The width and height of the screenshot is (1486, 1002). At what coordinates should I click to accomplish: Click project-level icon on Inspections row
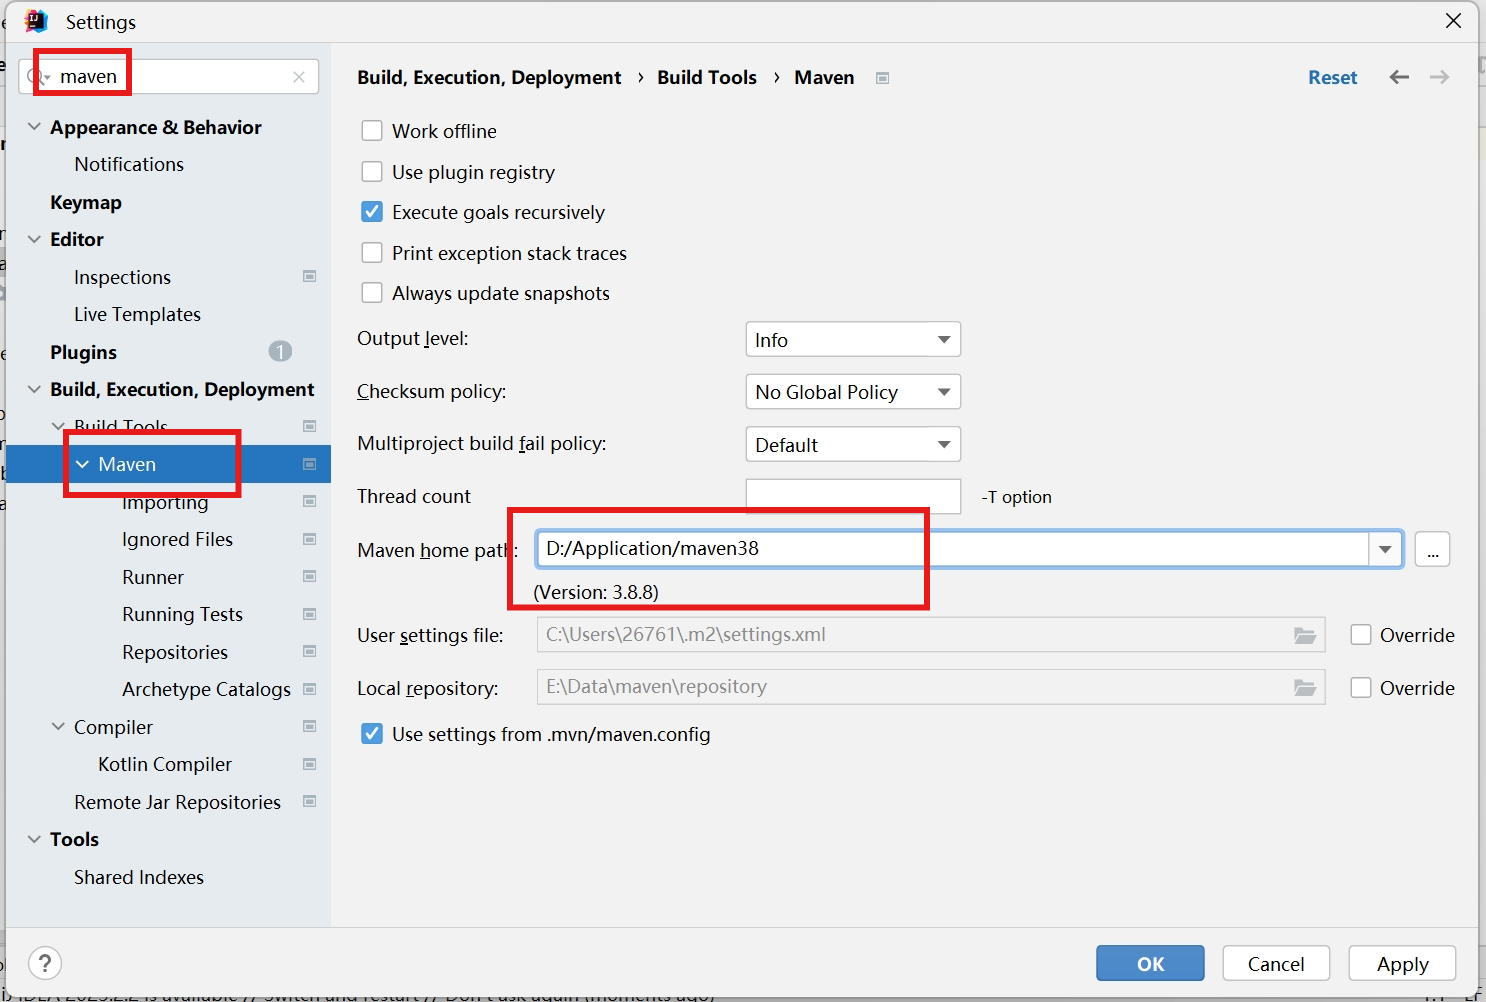tap(310, 276)
